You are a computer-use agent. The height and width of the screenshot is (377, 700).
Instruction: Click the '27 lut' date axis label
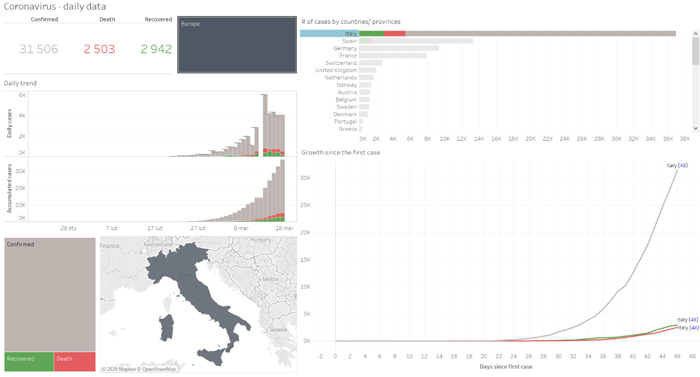(198, 228)
